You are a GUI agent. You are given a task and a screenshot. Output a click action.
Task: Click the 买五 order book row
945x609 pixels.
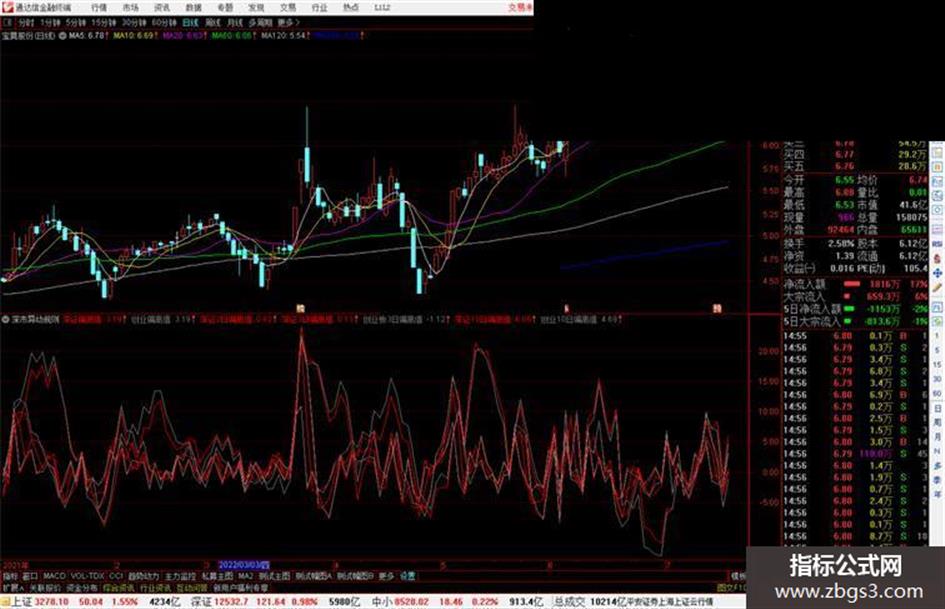(856, 166)
